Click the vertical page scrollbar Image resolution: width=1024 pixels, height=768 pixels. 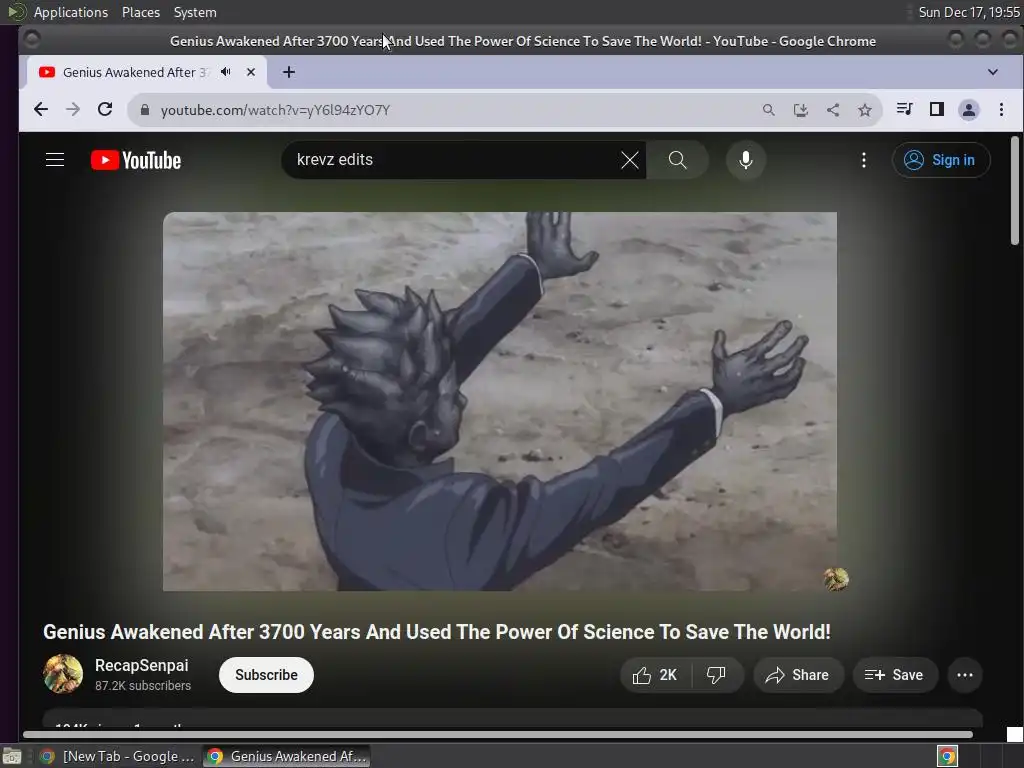(x=1014, y=191)
